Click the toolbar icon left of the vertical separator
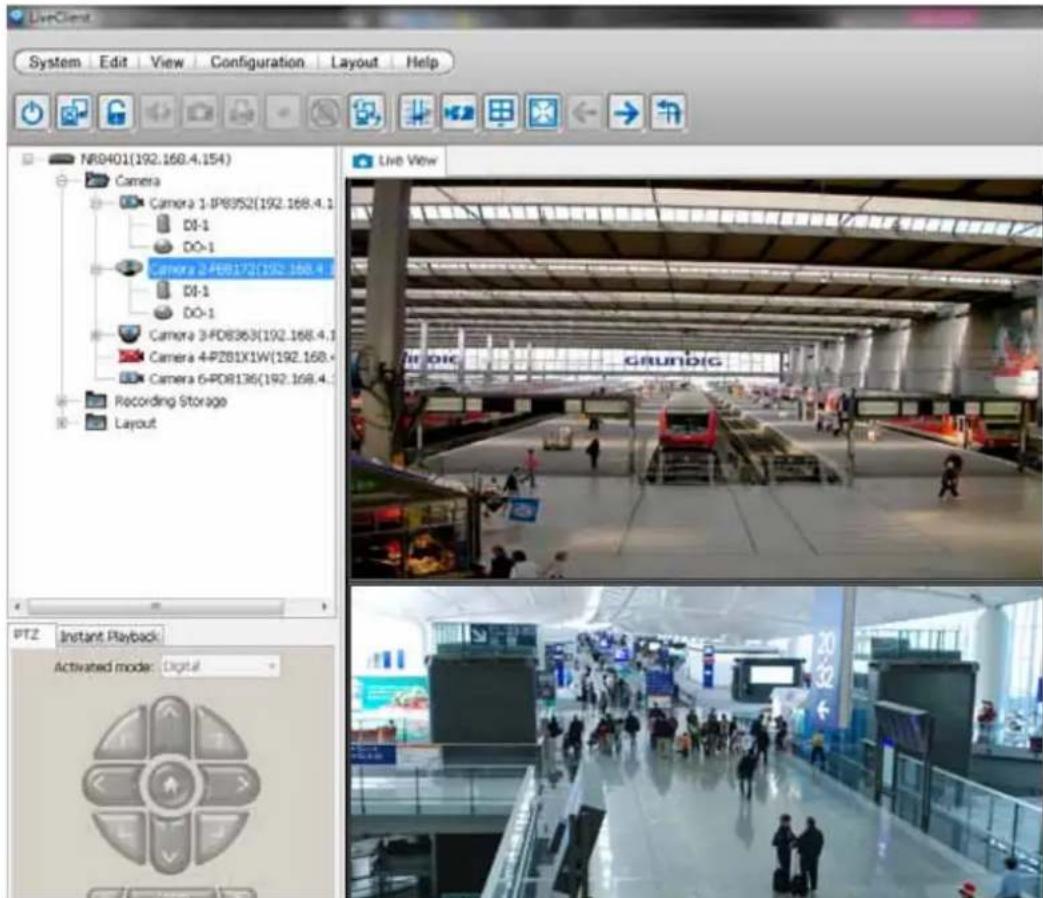This screenshot has width=1043, height=898. [367, 112]
